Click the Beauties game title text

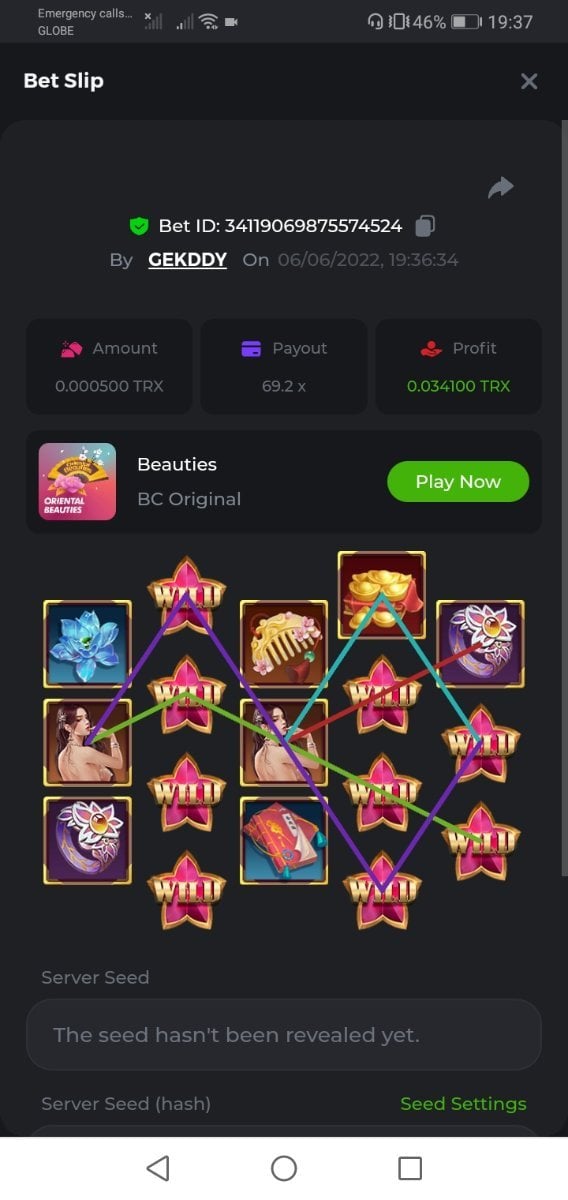177,464
